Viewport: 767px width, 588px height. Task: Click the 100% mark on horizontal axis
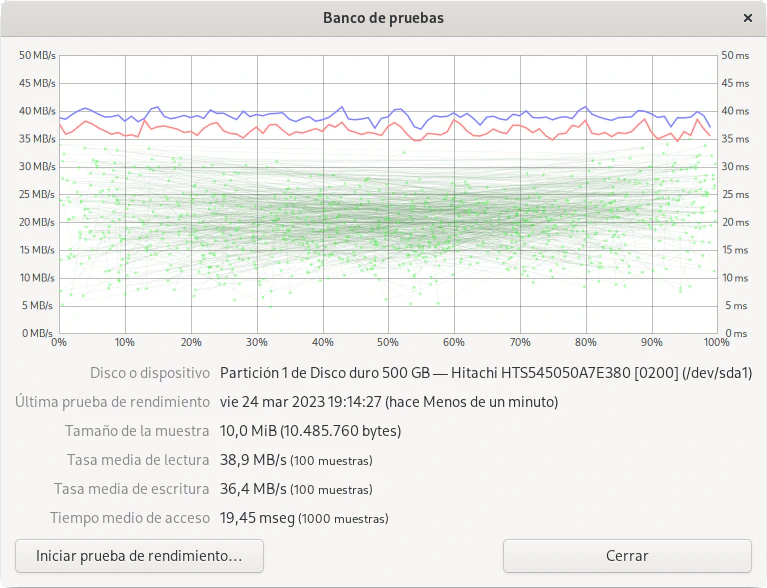[x=716, y=343]
